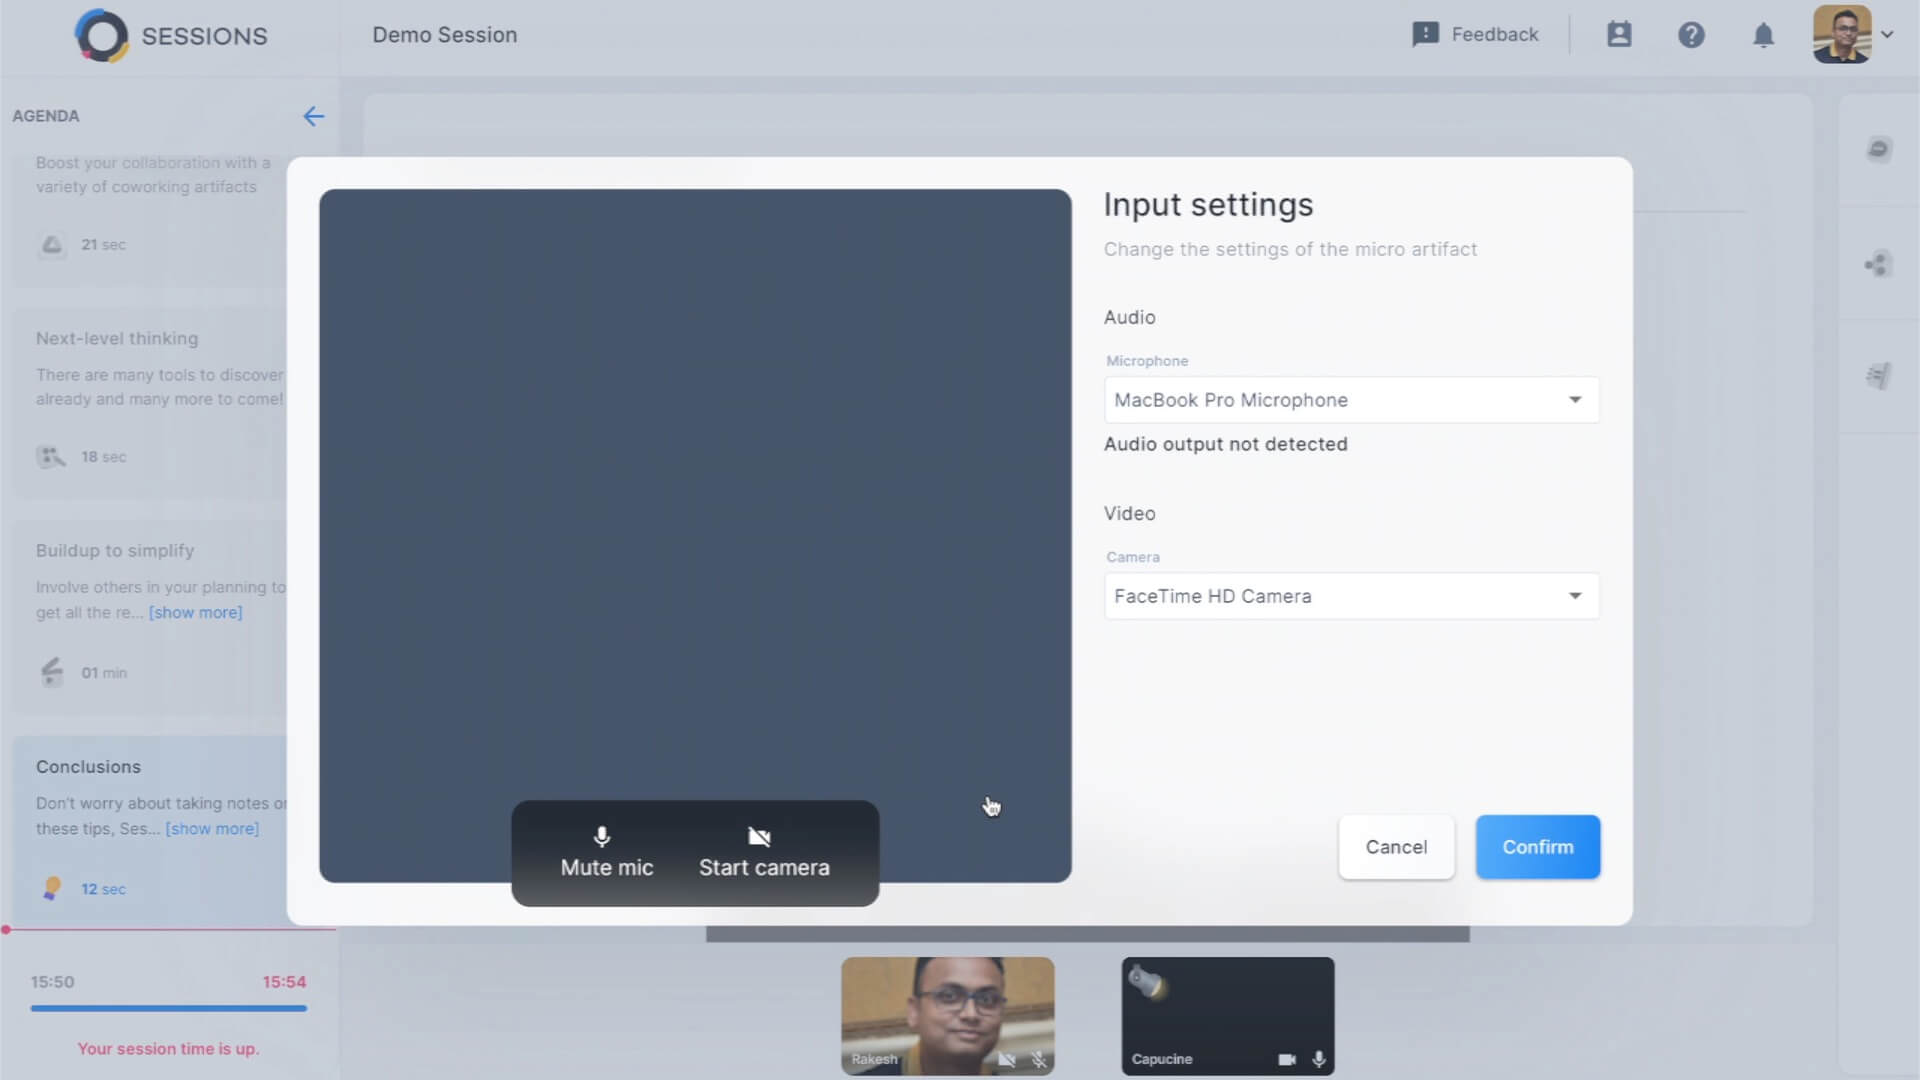This screenshot has width=1920, height=1080.
Task: Open the Feedback option in the top bar
Action: pos(1475,34)
